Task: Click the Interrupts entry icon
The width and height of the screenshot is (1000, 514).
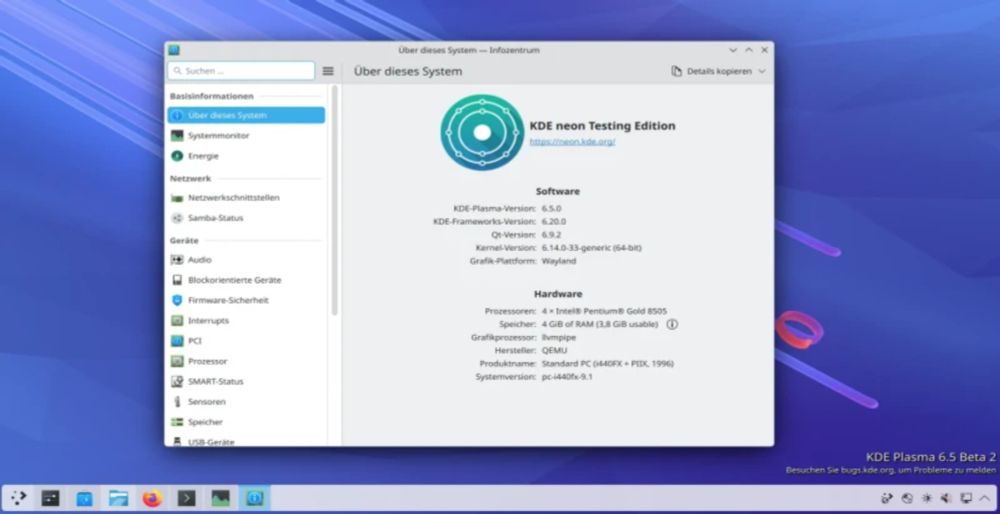Action: click(x=177, y=321)
